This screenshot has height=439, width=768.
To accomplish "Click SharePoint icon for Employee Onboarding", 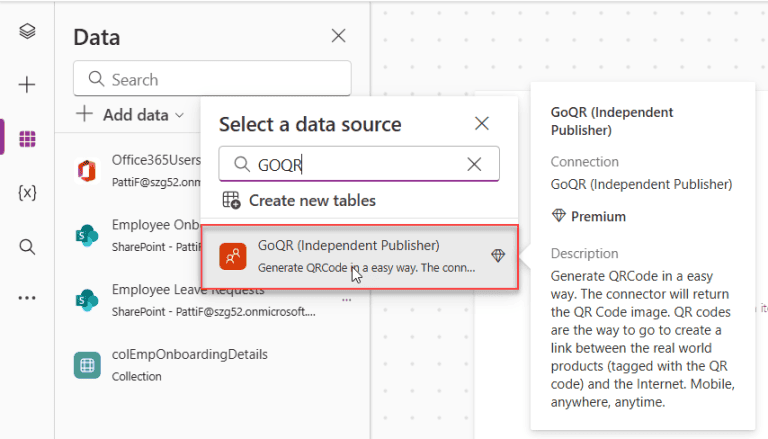I will click(x=87, y=236).
